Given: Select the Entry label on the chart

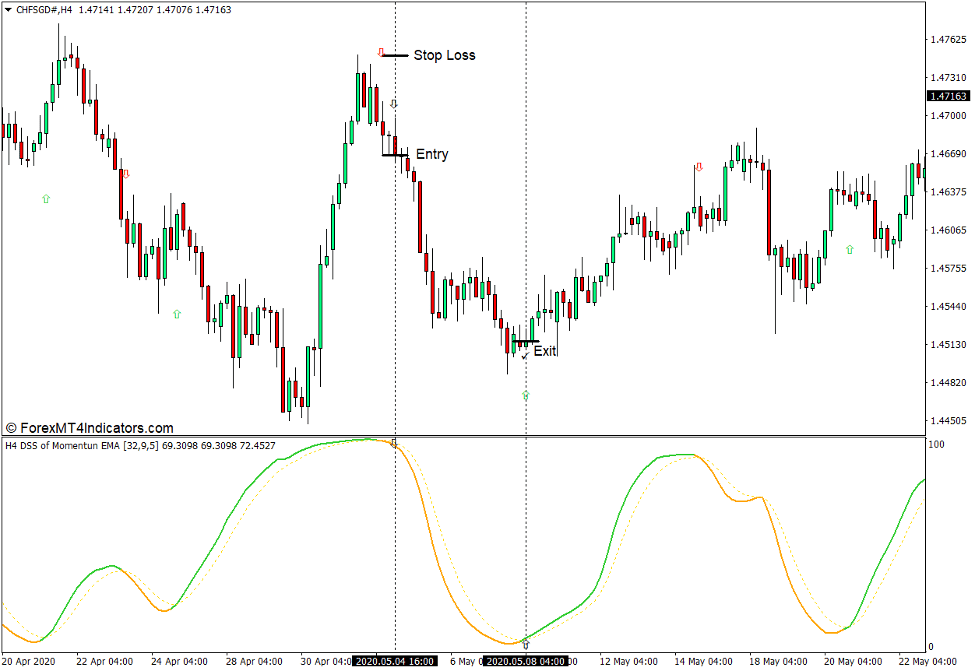Looking at the screenshot, I should click(430, 155).
